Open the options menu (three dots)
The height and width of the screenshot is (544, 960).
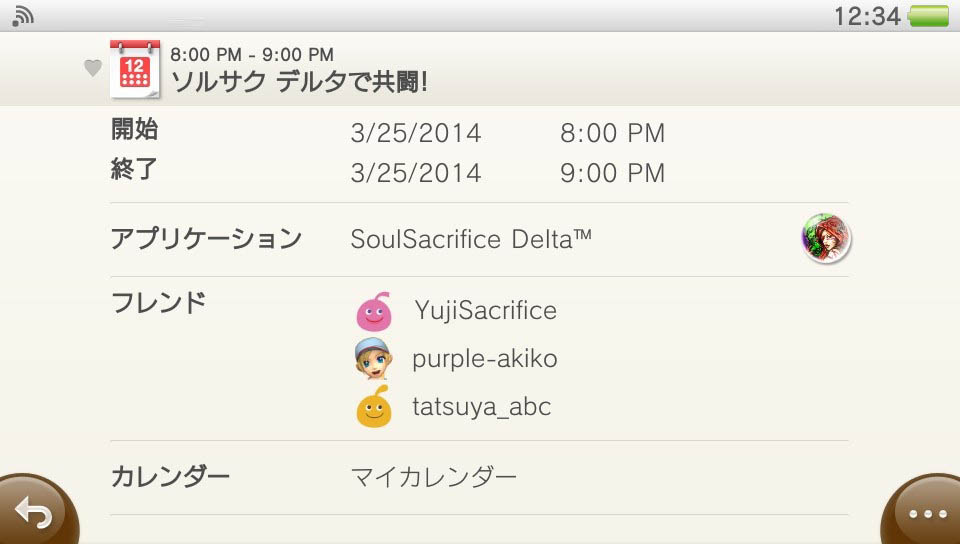coord(926,514)
